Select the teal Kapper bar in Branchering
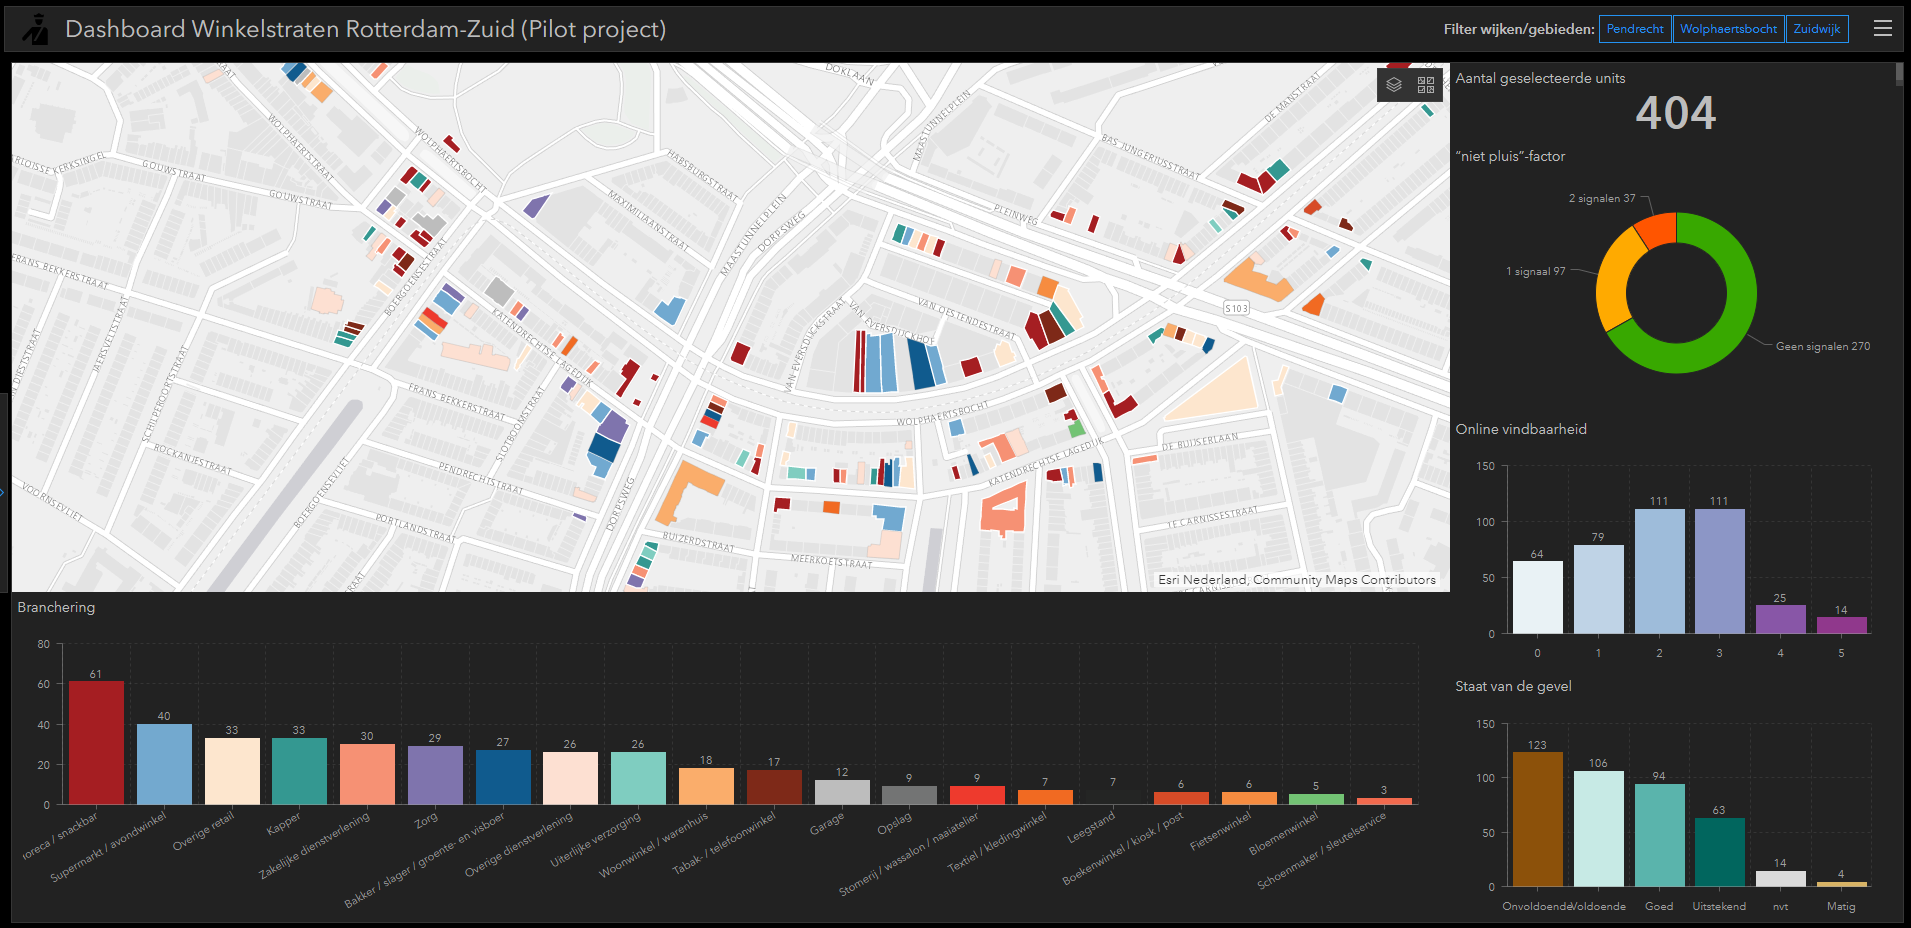Viewport: 1911px width, 928px height. coord(299,771)
